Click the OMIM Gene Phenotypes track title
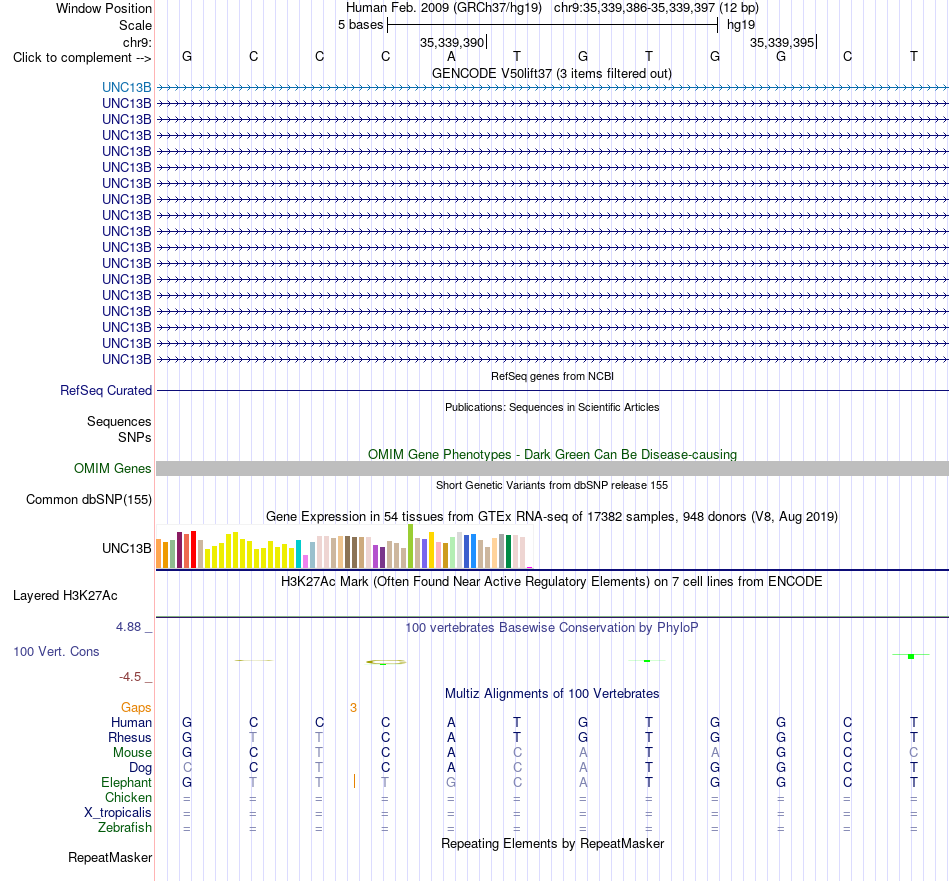The image size is (950, 881). (552, 454)
